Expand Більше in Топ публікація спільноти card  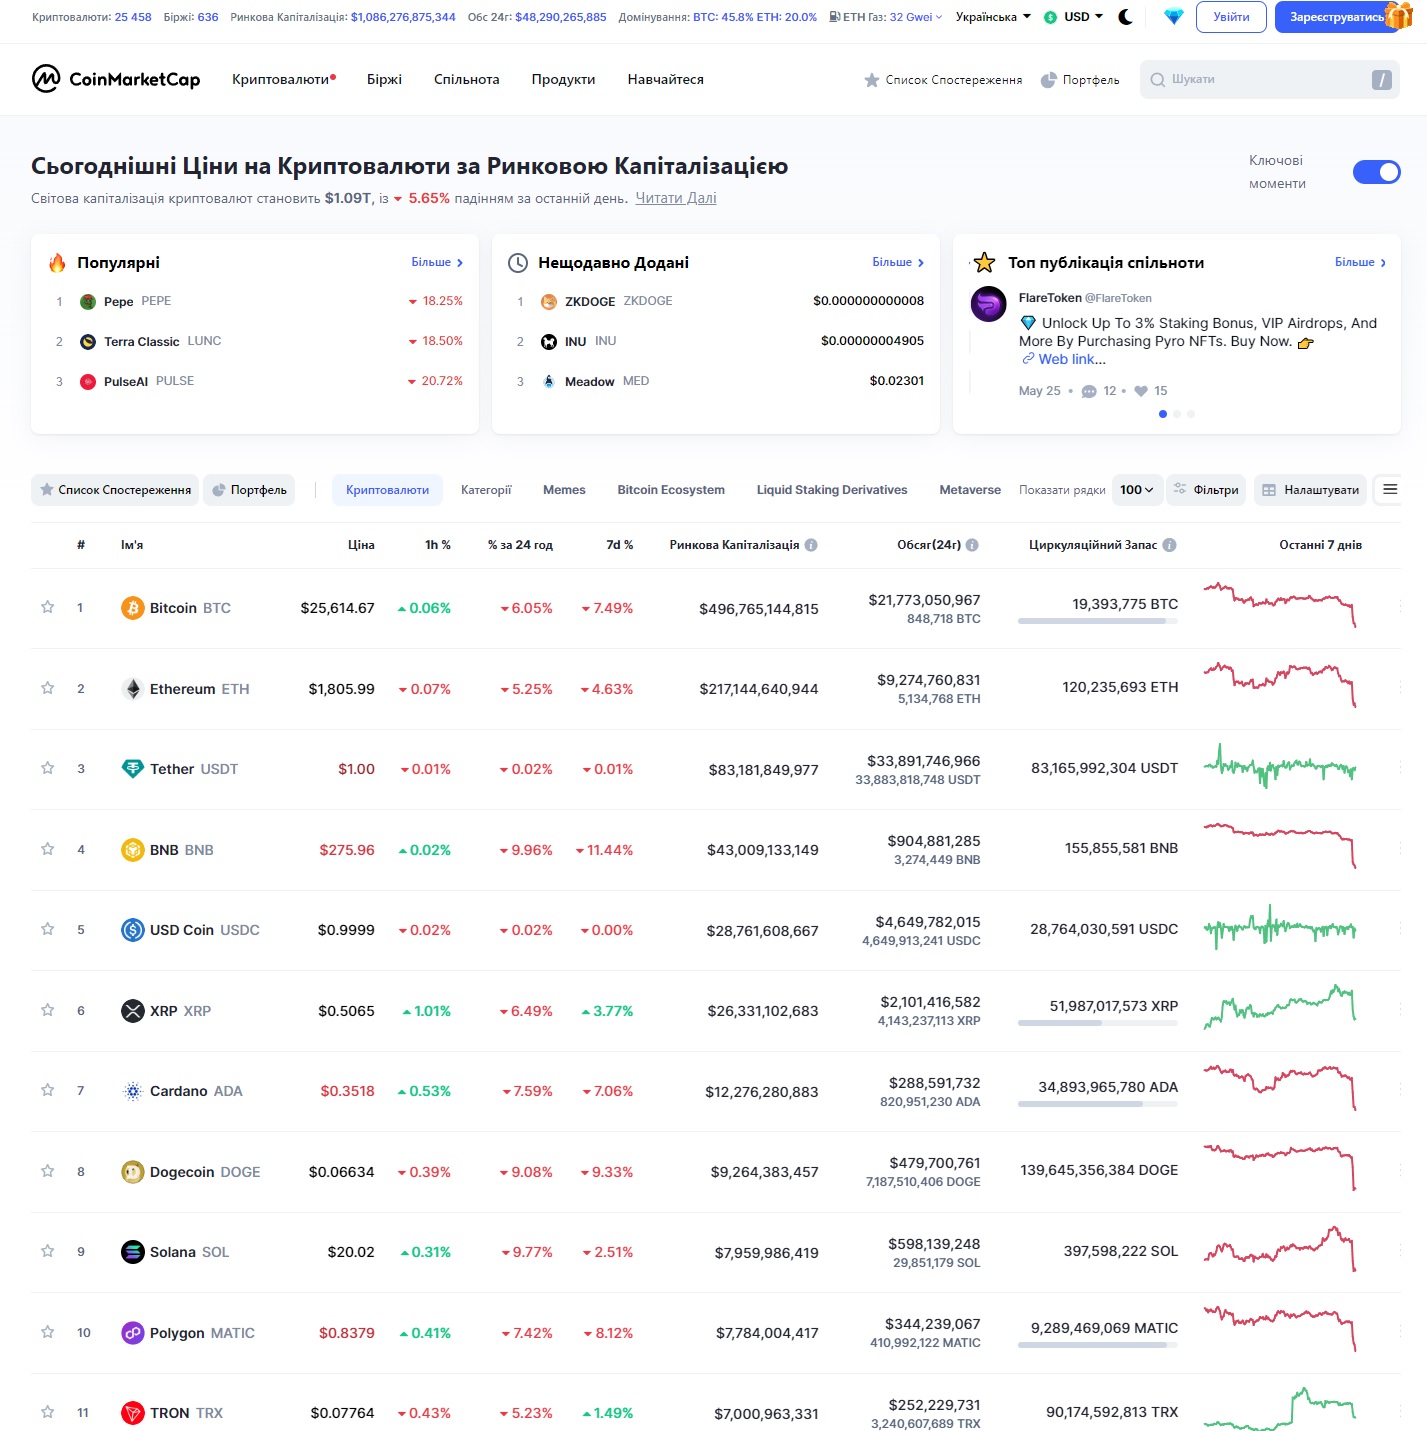1360,262
